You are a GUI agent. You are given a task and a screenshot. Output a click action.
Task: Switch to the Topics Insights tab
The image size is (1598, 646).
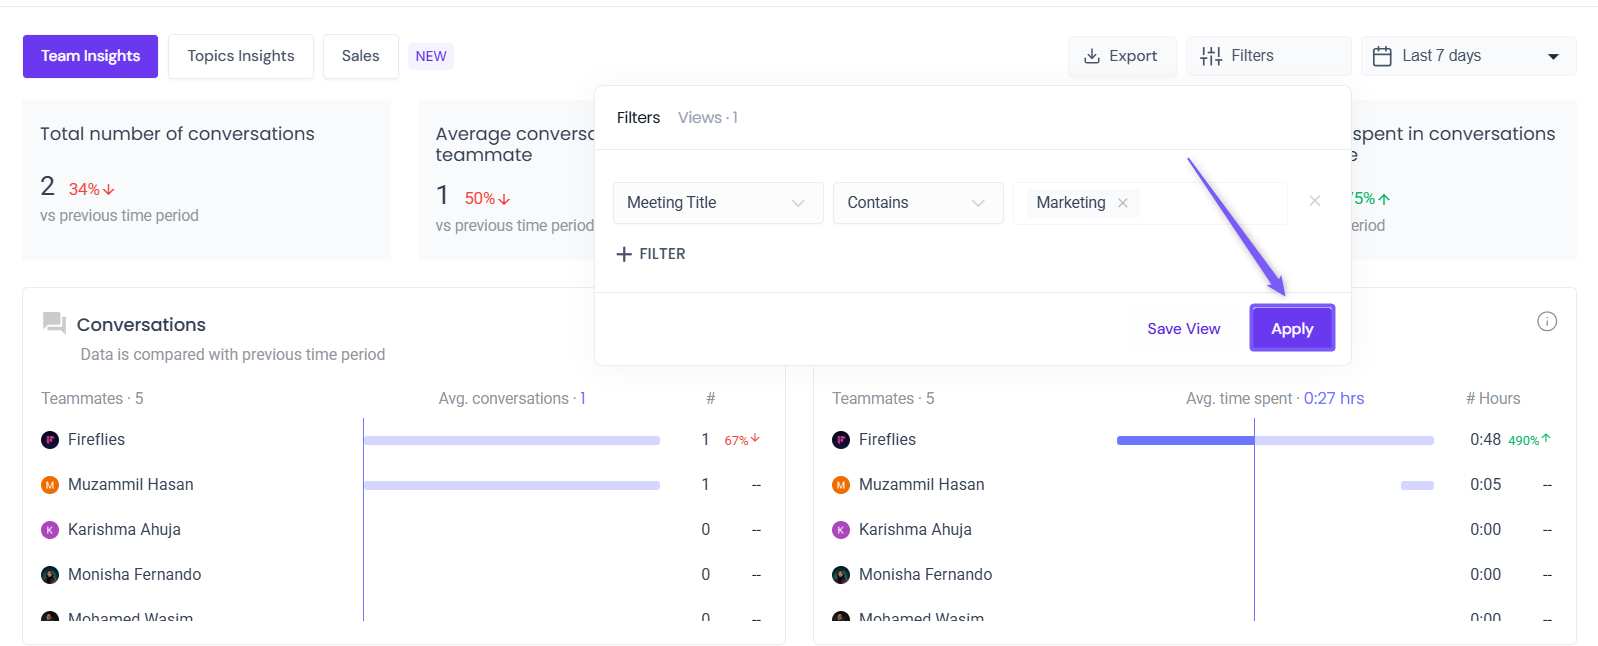tap(241, 56)
